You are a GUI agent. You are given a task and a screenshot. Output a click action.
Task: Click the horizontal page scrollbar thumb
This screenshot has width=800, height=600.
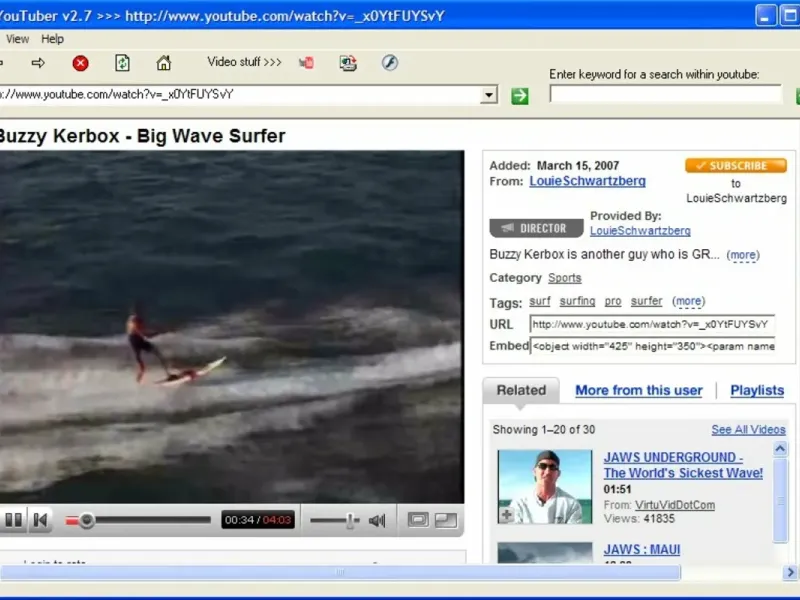tap(340, 572)
